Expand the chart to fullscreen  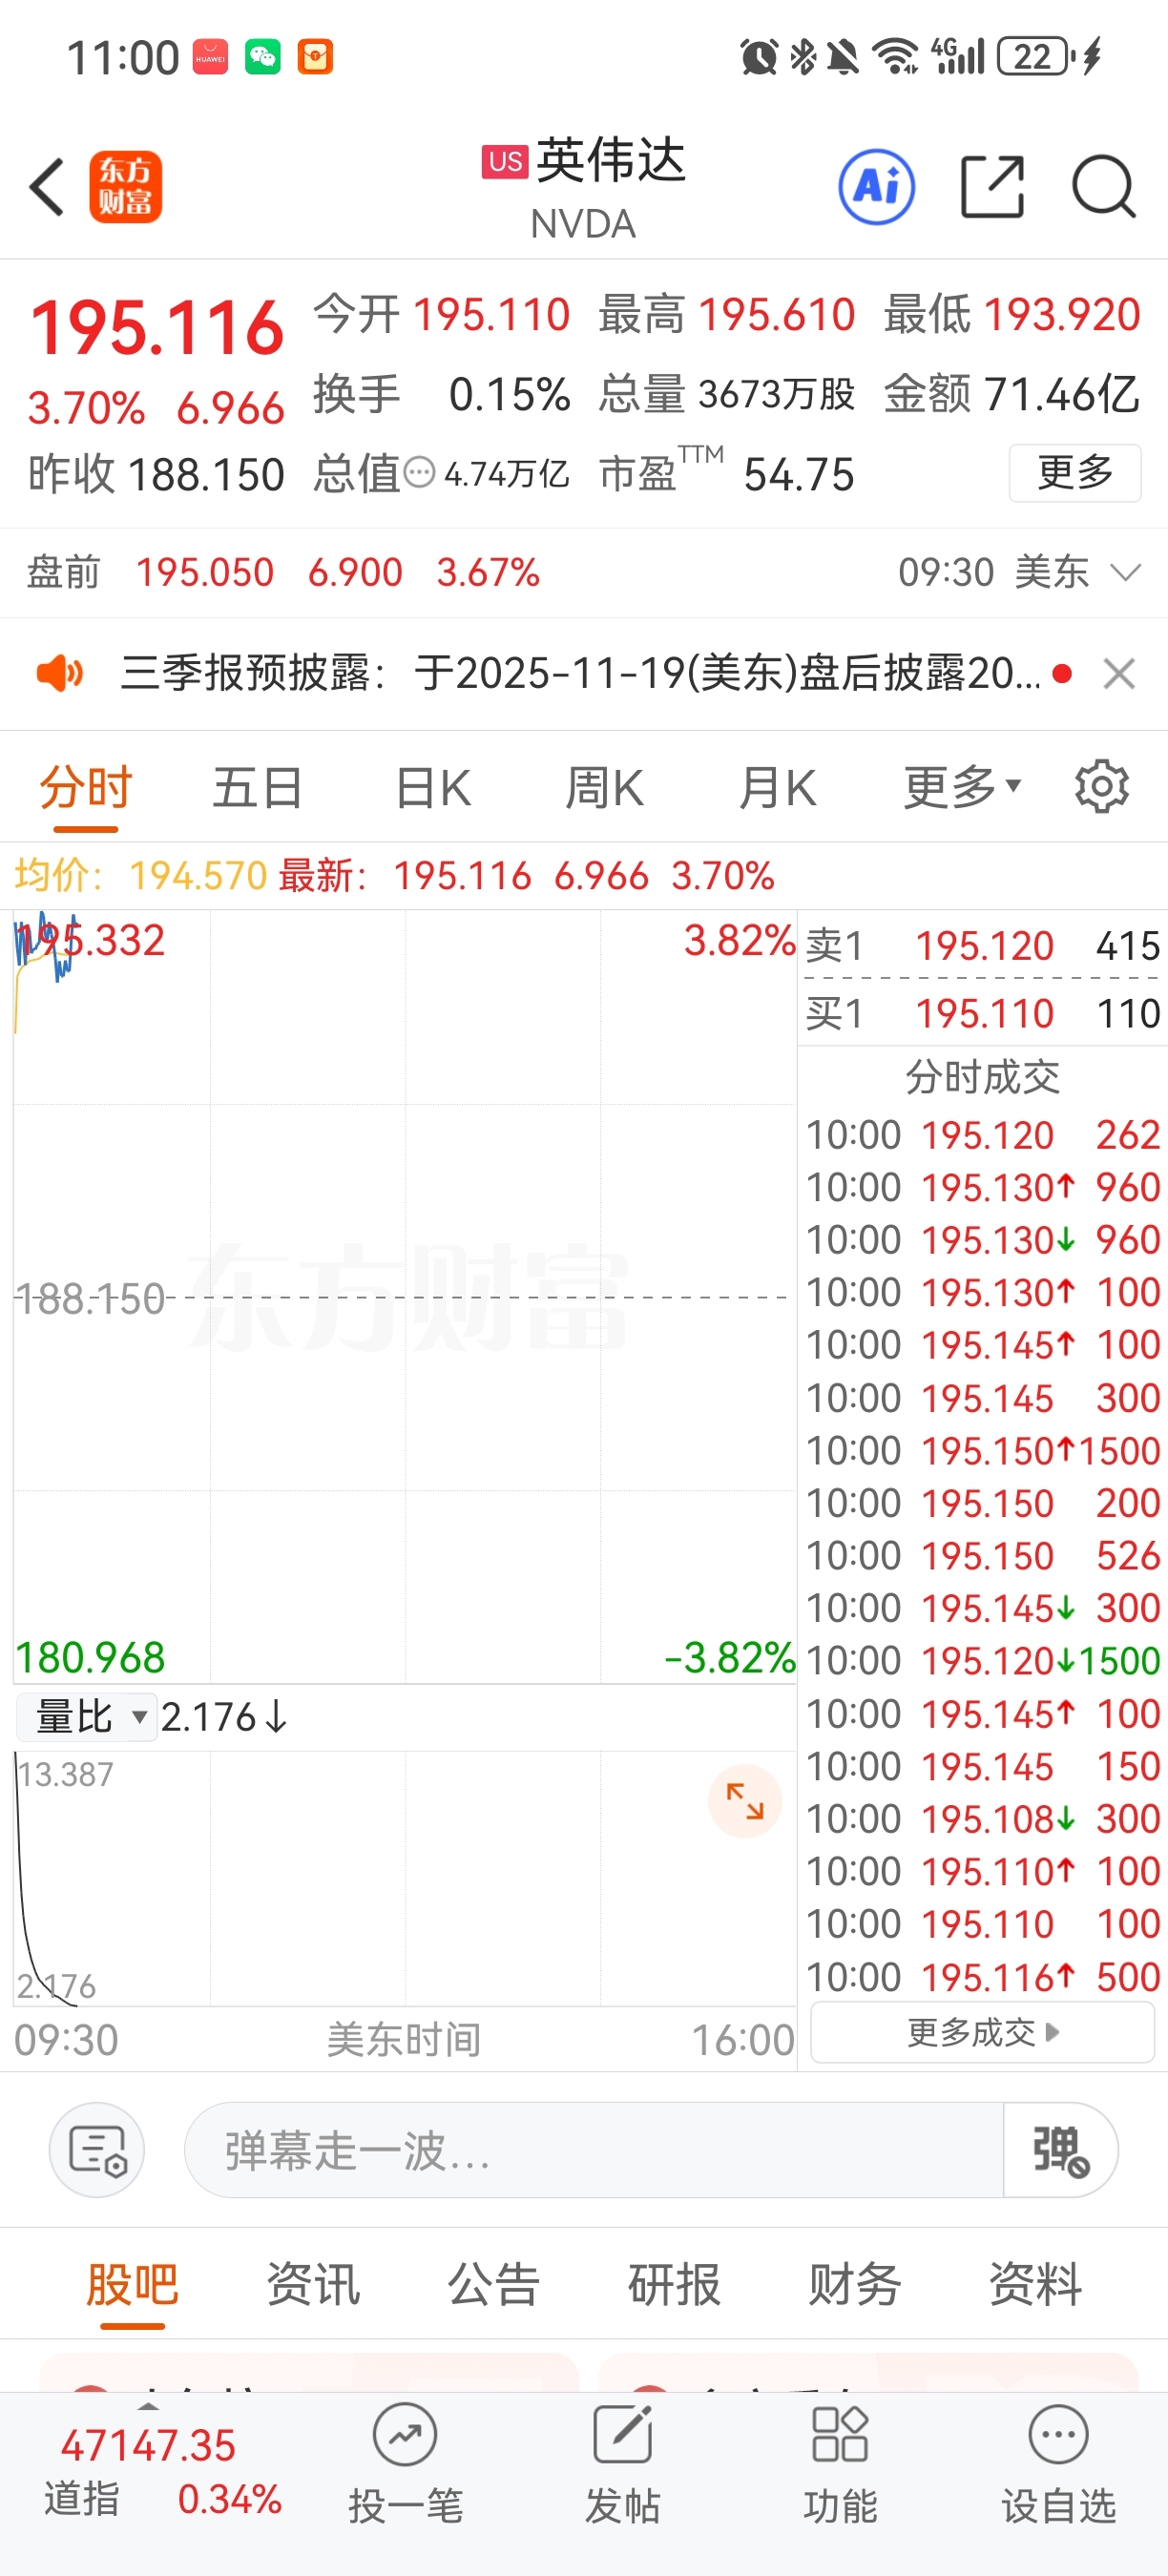pos(745,1801)
